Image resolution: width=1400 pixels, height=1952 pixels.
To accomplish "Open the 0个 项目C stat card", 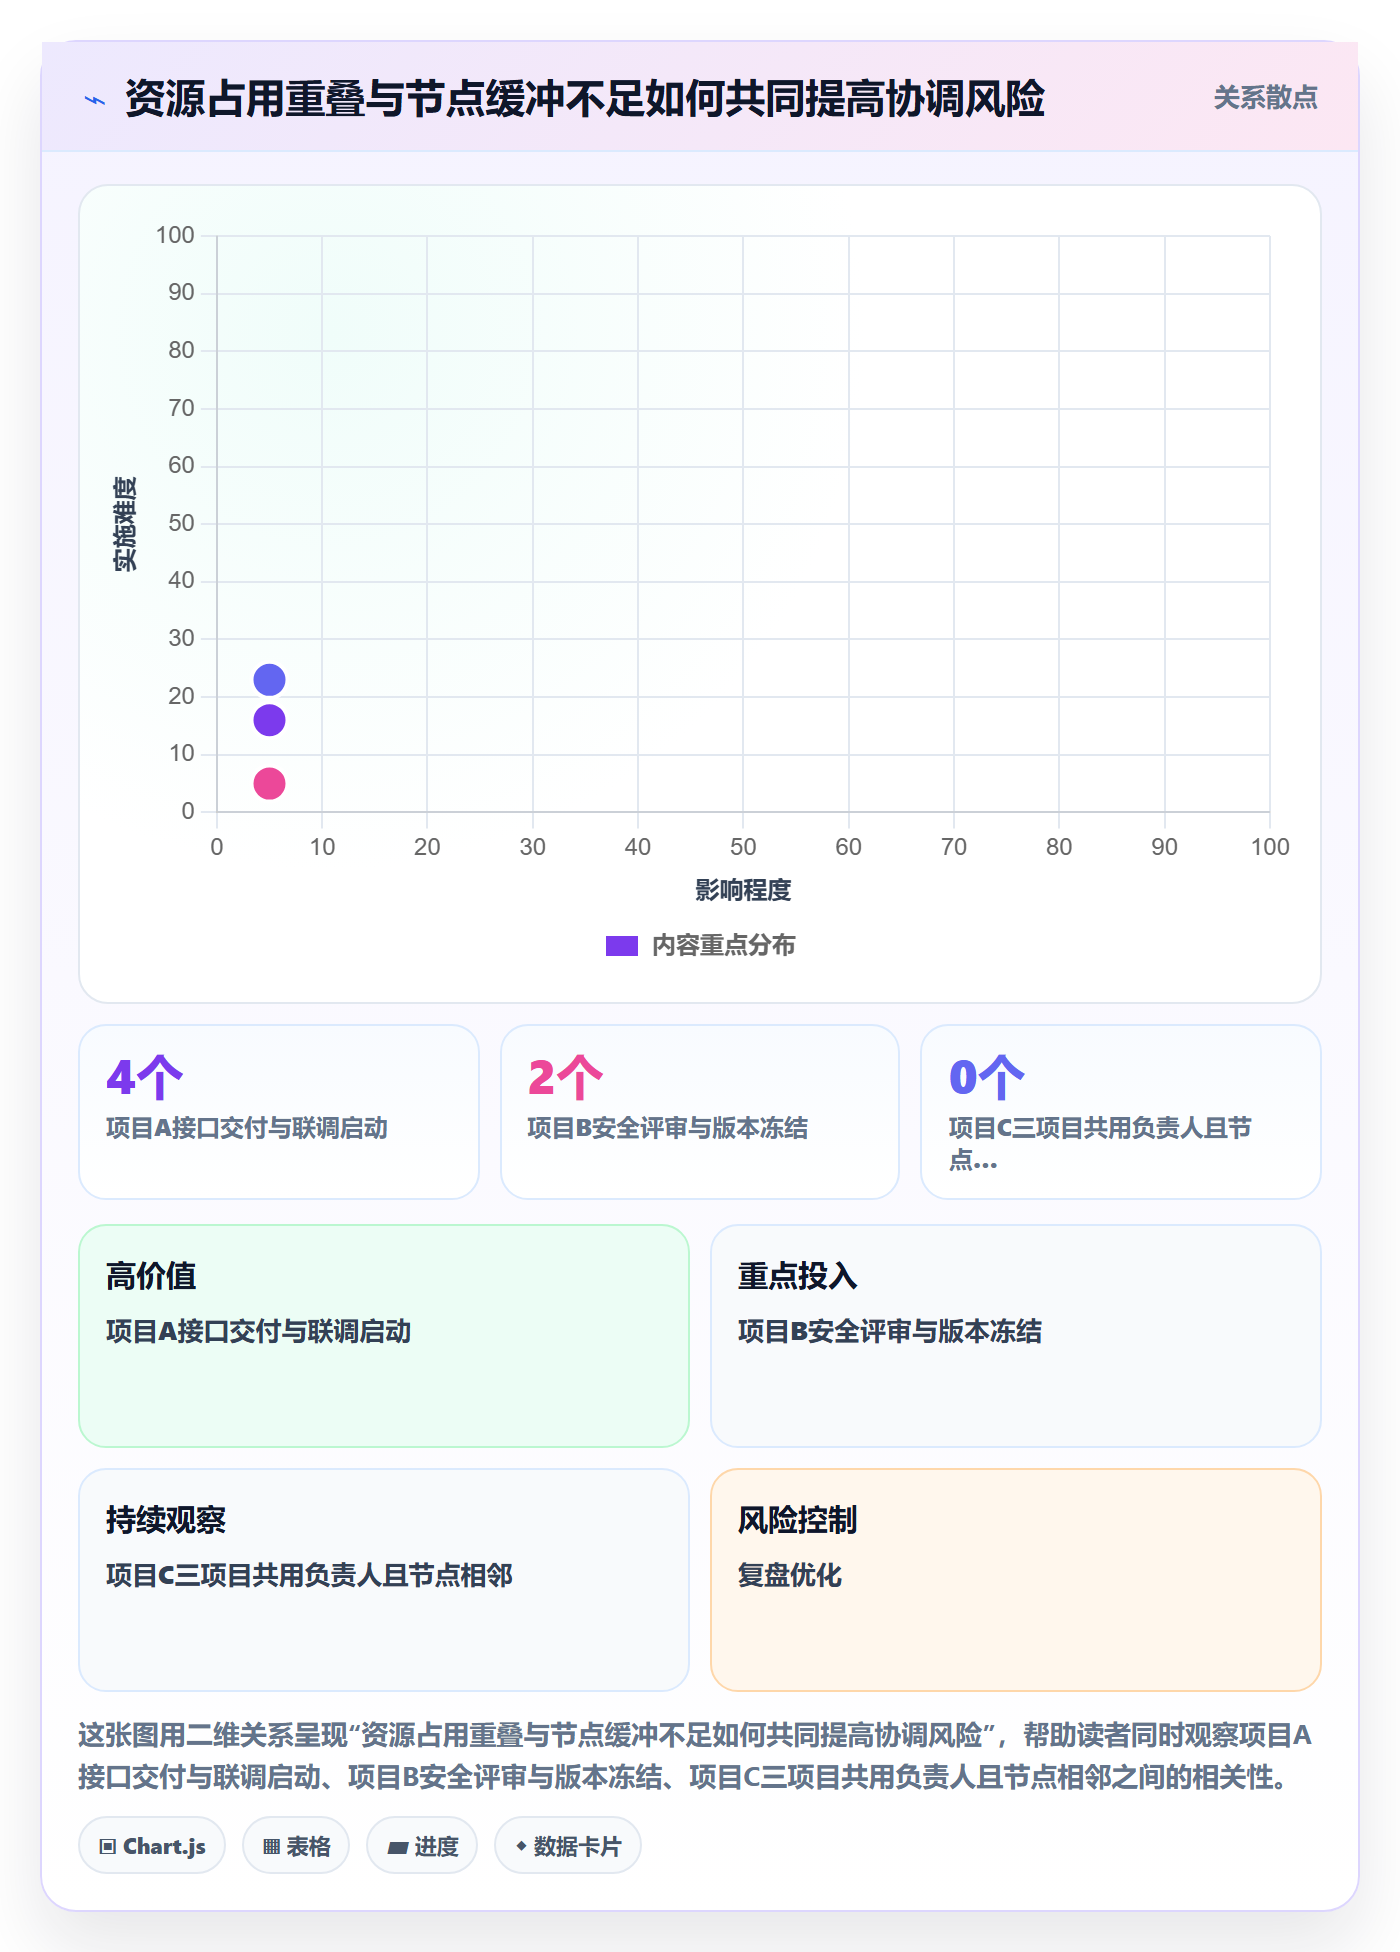I will tap(1121, 1112).
